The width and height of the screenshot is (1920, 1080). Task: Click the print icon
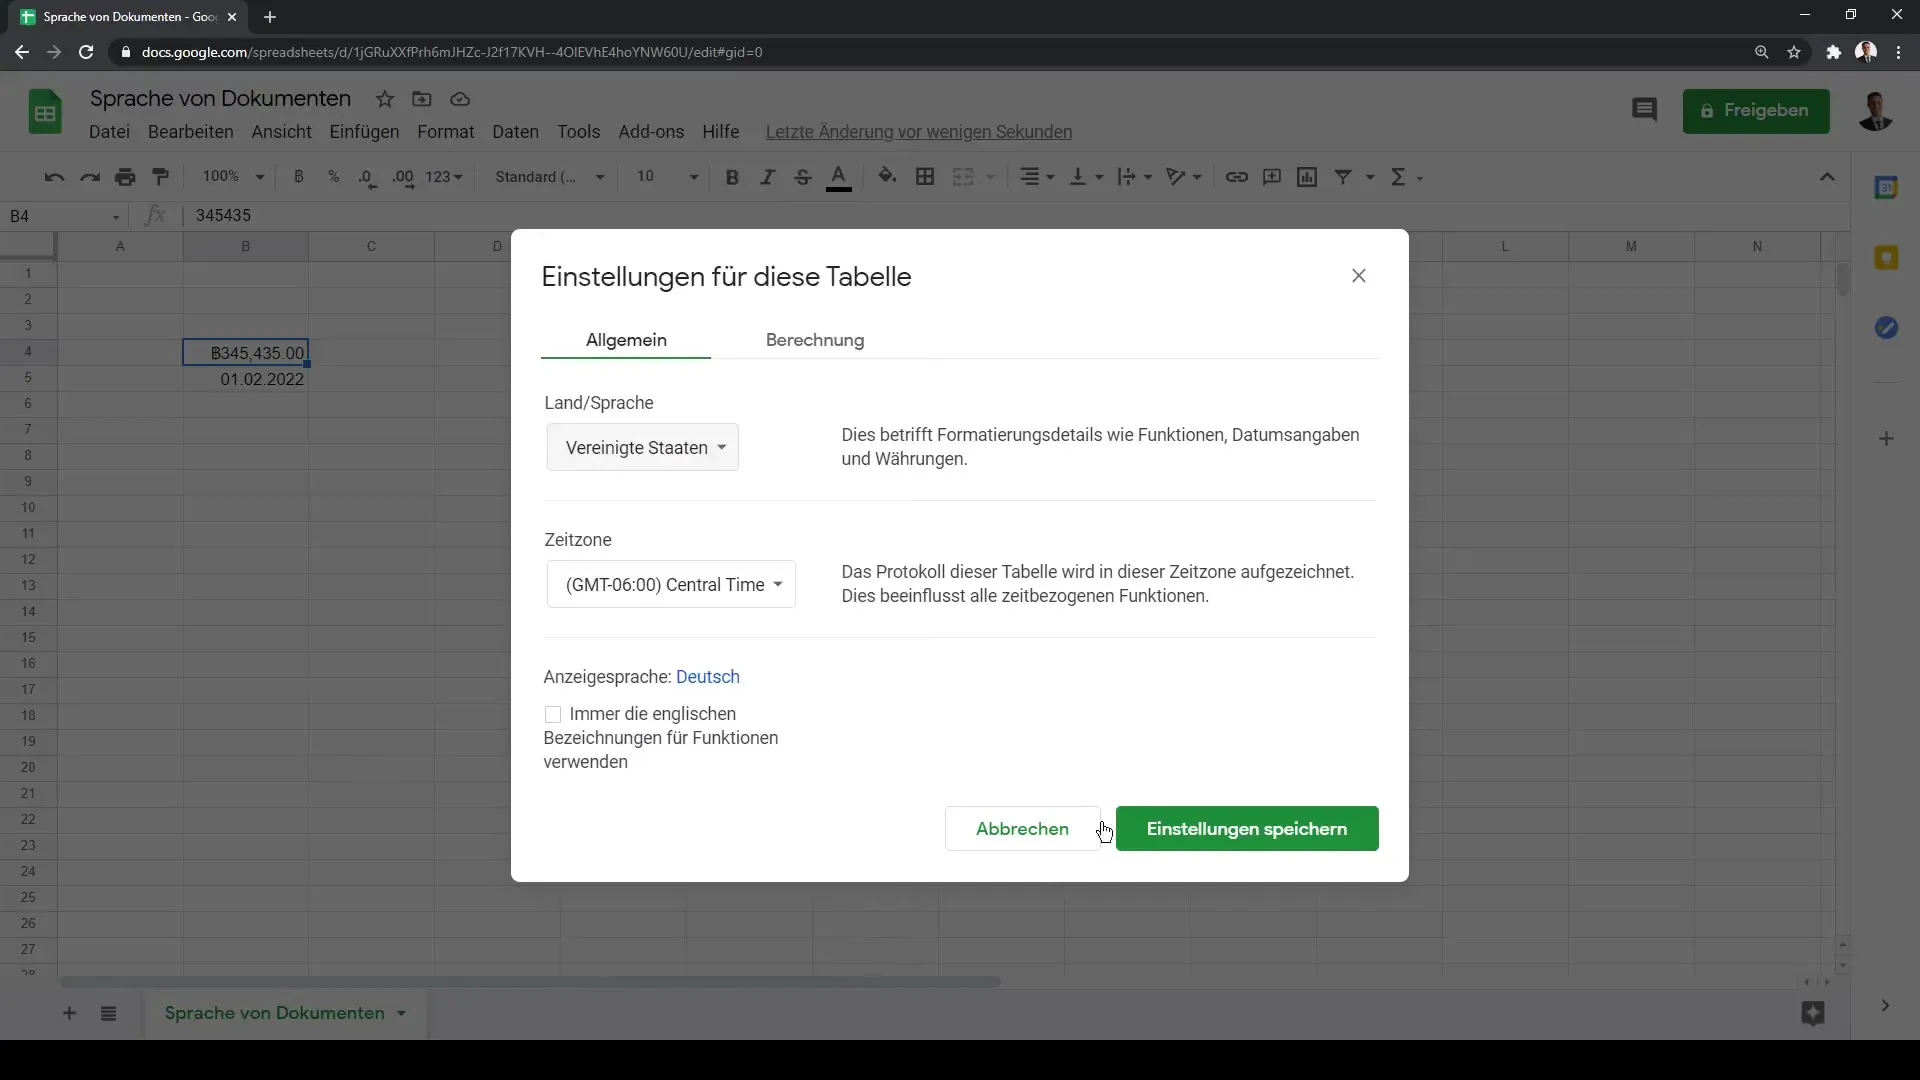(x=125, y=177)
